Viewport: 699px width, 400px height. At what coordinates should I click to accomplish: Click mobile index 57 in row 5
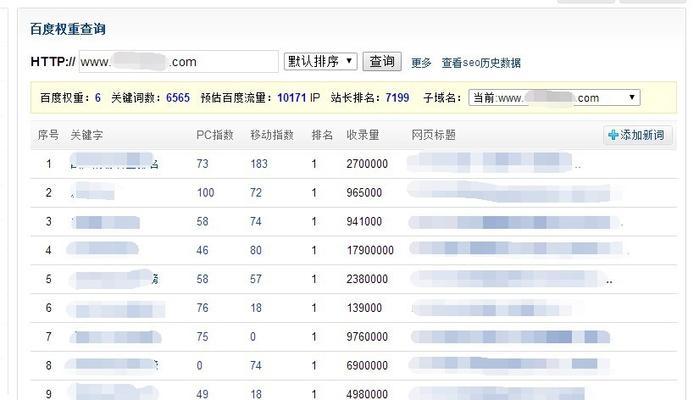[x=256, y=279]
